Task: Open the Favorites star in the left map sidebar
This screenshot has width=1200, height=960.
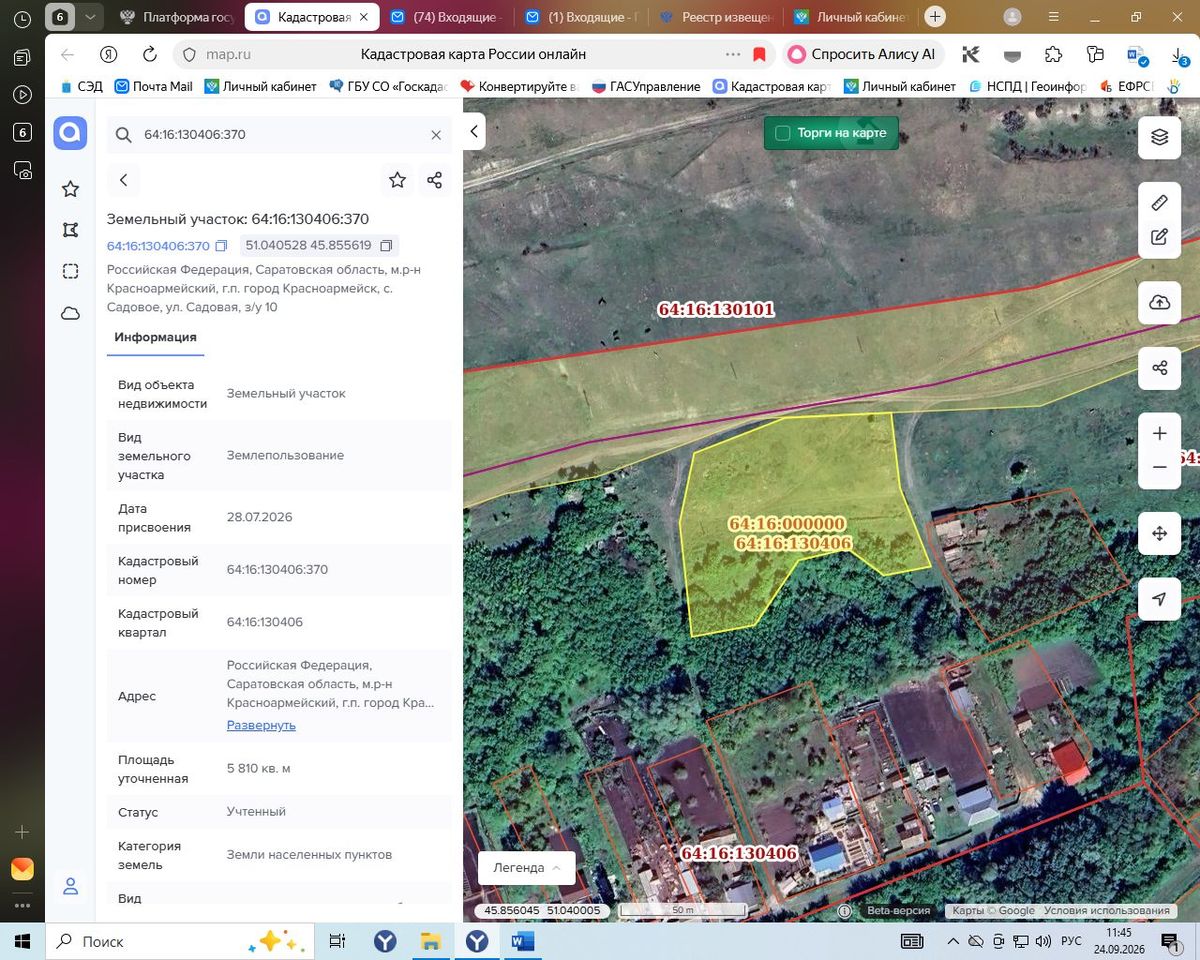Action: [x=70, y=189]
